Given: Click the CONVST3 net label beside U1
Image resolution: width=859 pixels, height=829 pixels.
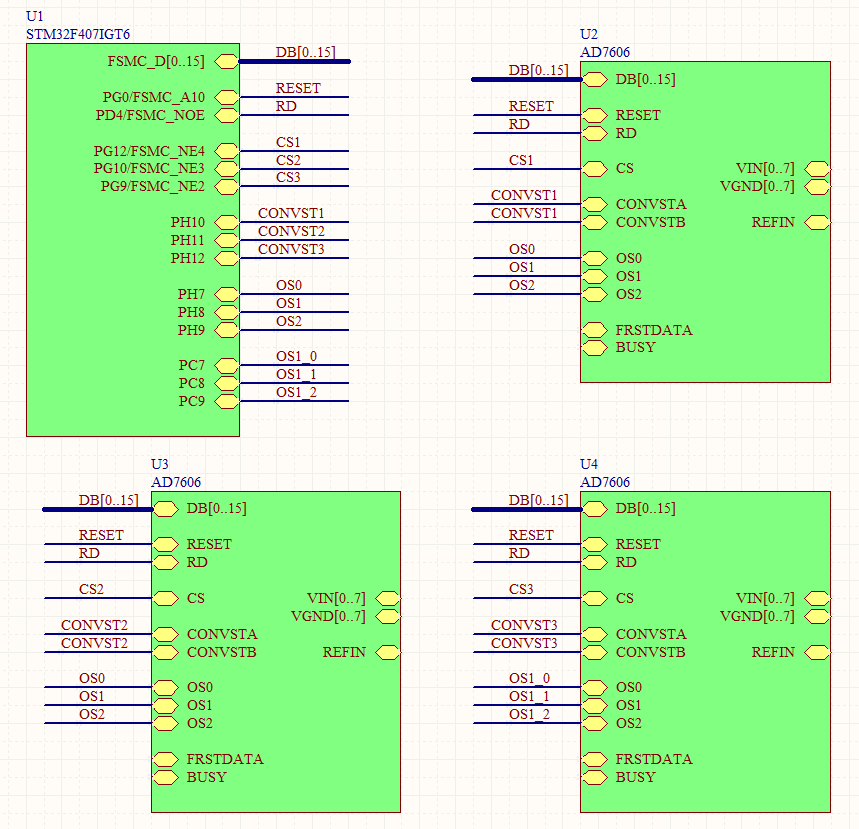Looking at the screenshot, I should [x=291, y=249].
